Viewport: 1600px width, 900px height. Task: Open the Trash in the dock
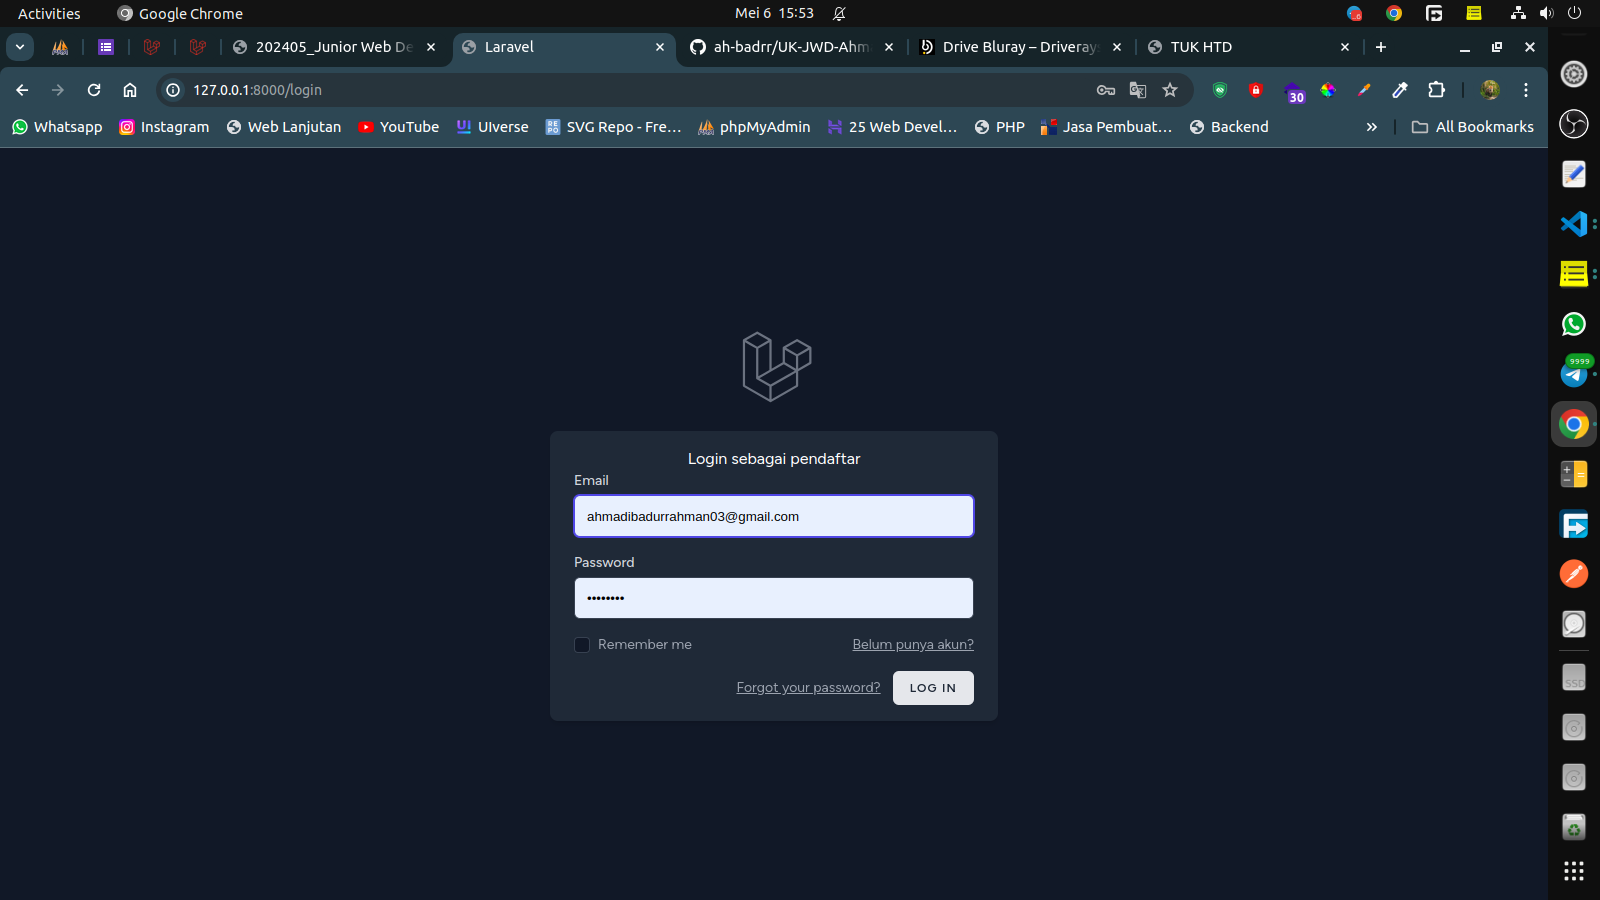coord(1574,827)
